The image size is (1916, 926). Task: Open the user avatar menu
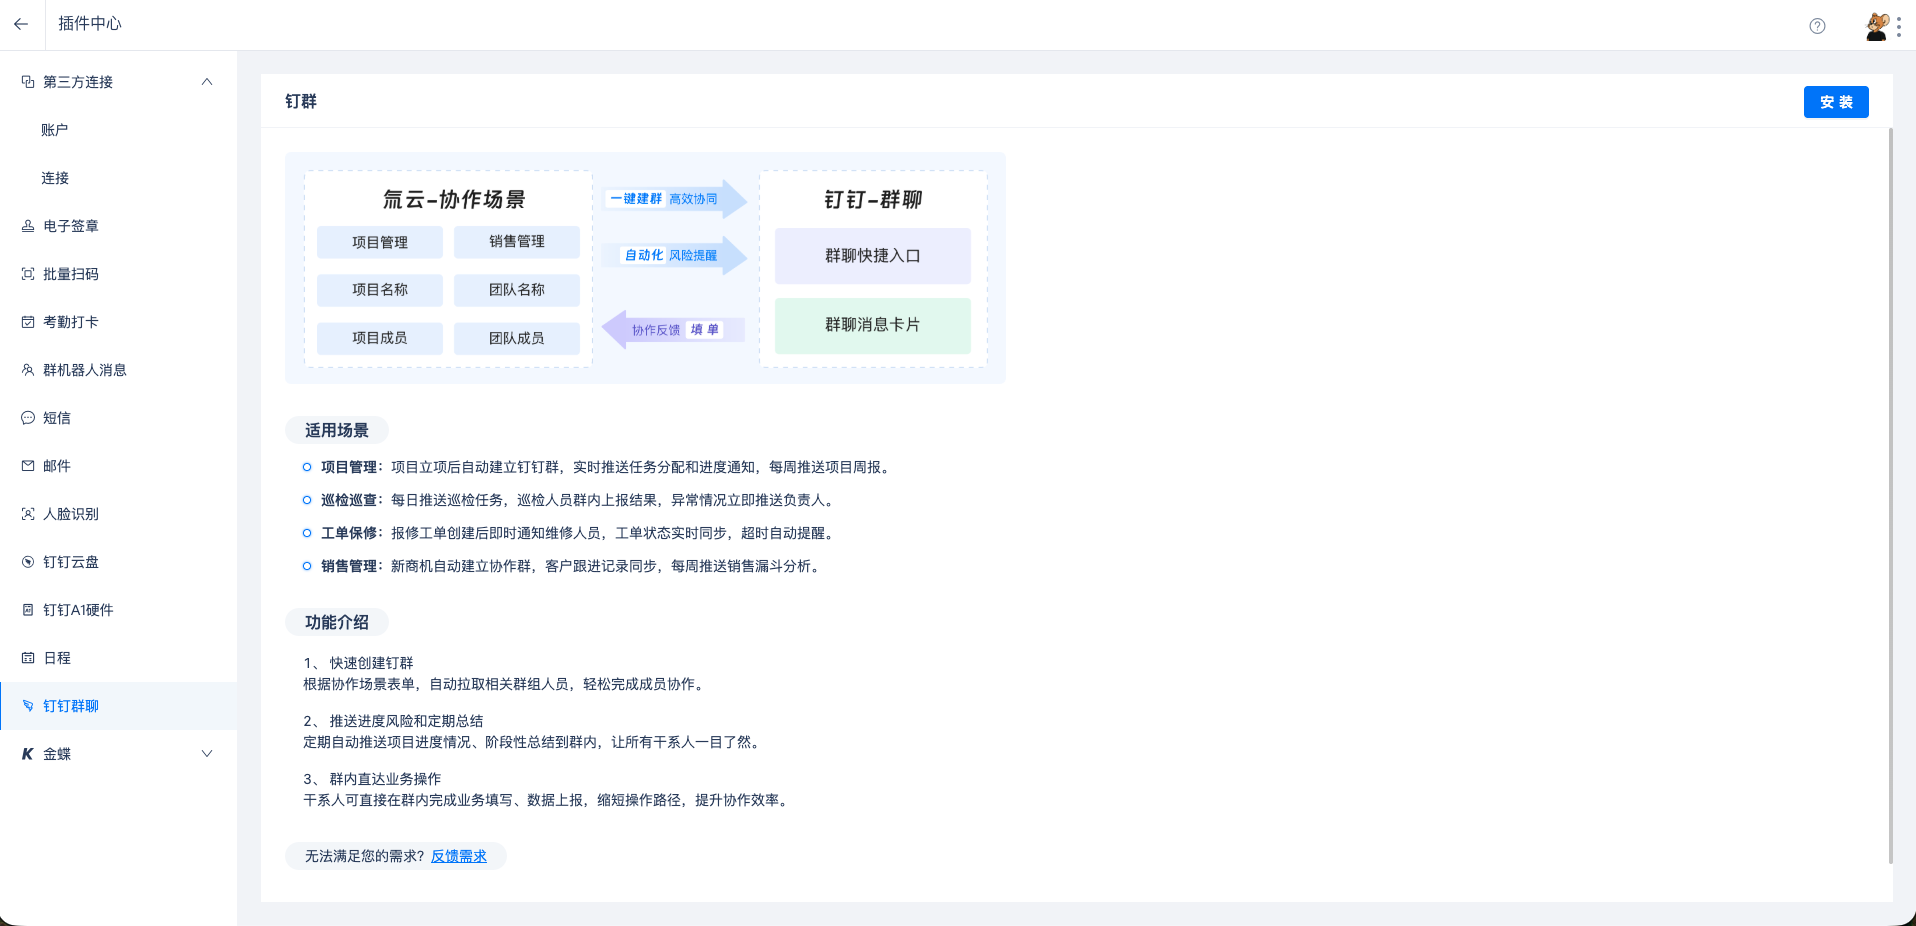click(x=1877, y=26)
